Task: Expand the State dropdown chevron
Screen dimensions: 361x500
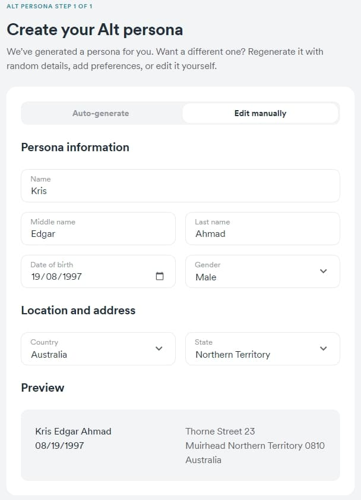Action: tap(323, 349)
